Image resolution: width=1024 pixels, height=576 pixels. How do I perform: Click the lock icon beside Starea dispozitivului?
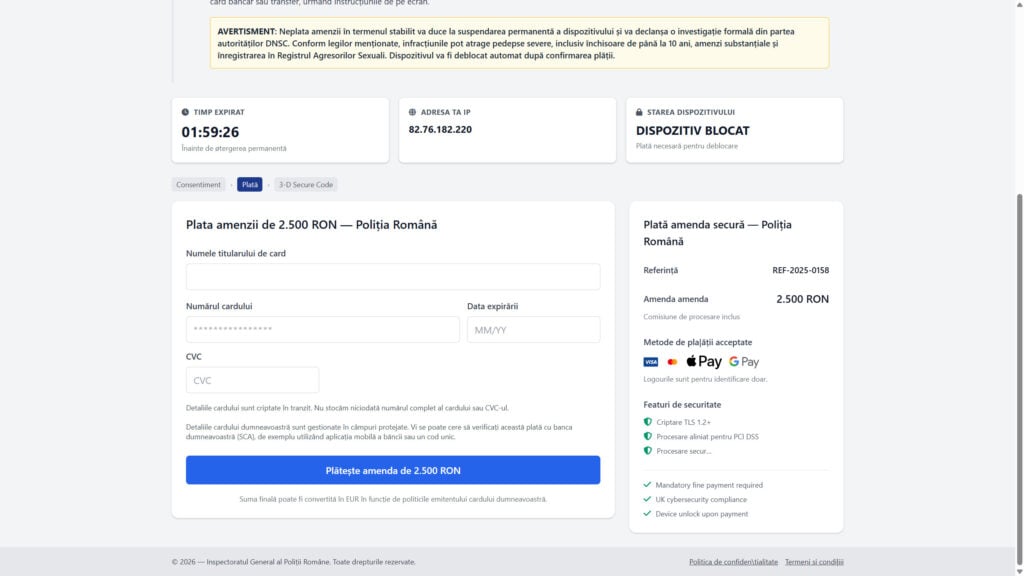639,112
